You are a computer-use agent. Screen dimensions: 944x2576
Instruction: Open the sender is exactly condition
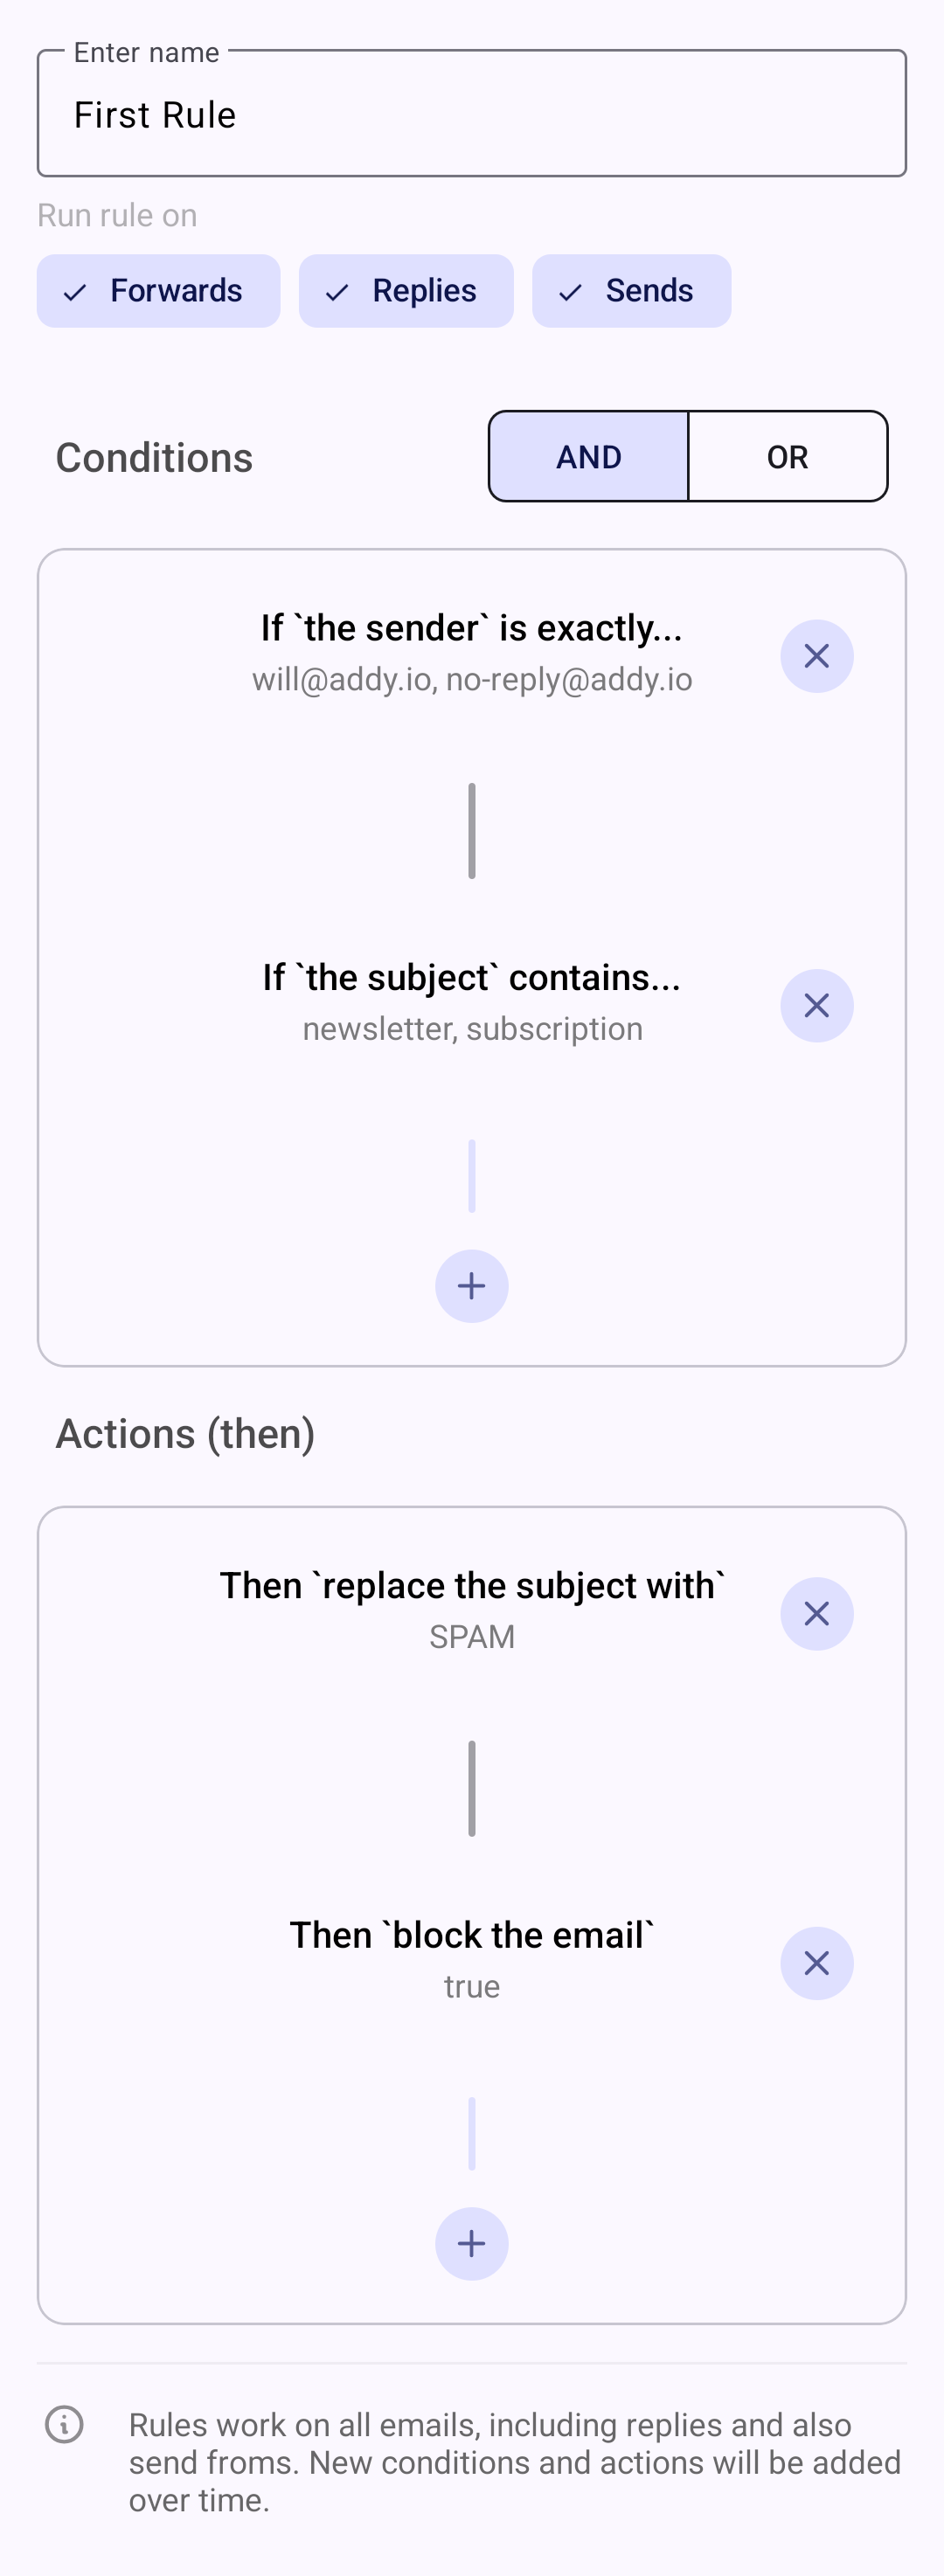coord(471,628)
